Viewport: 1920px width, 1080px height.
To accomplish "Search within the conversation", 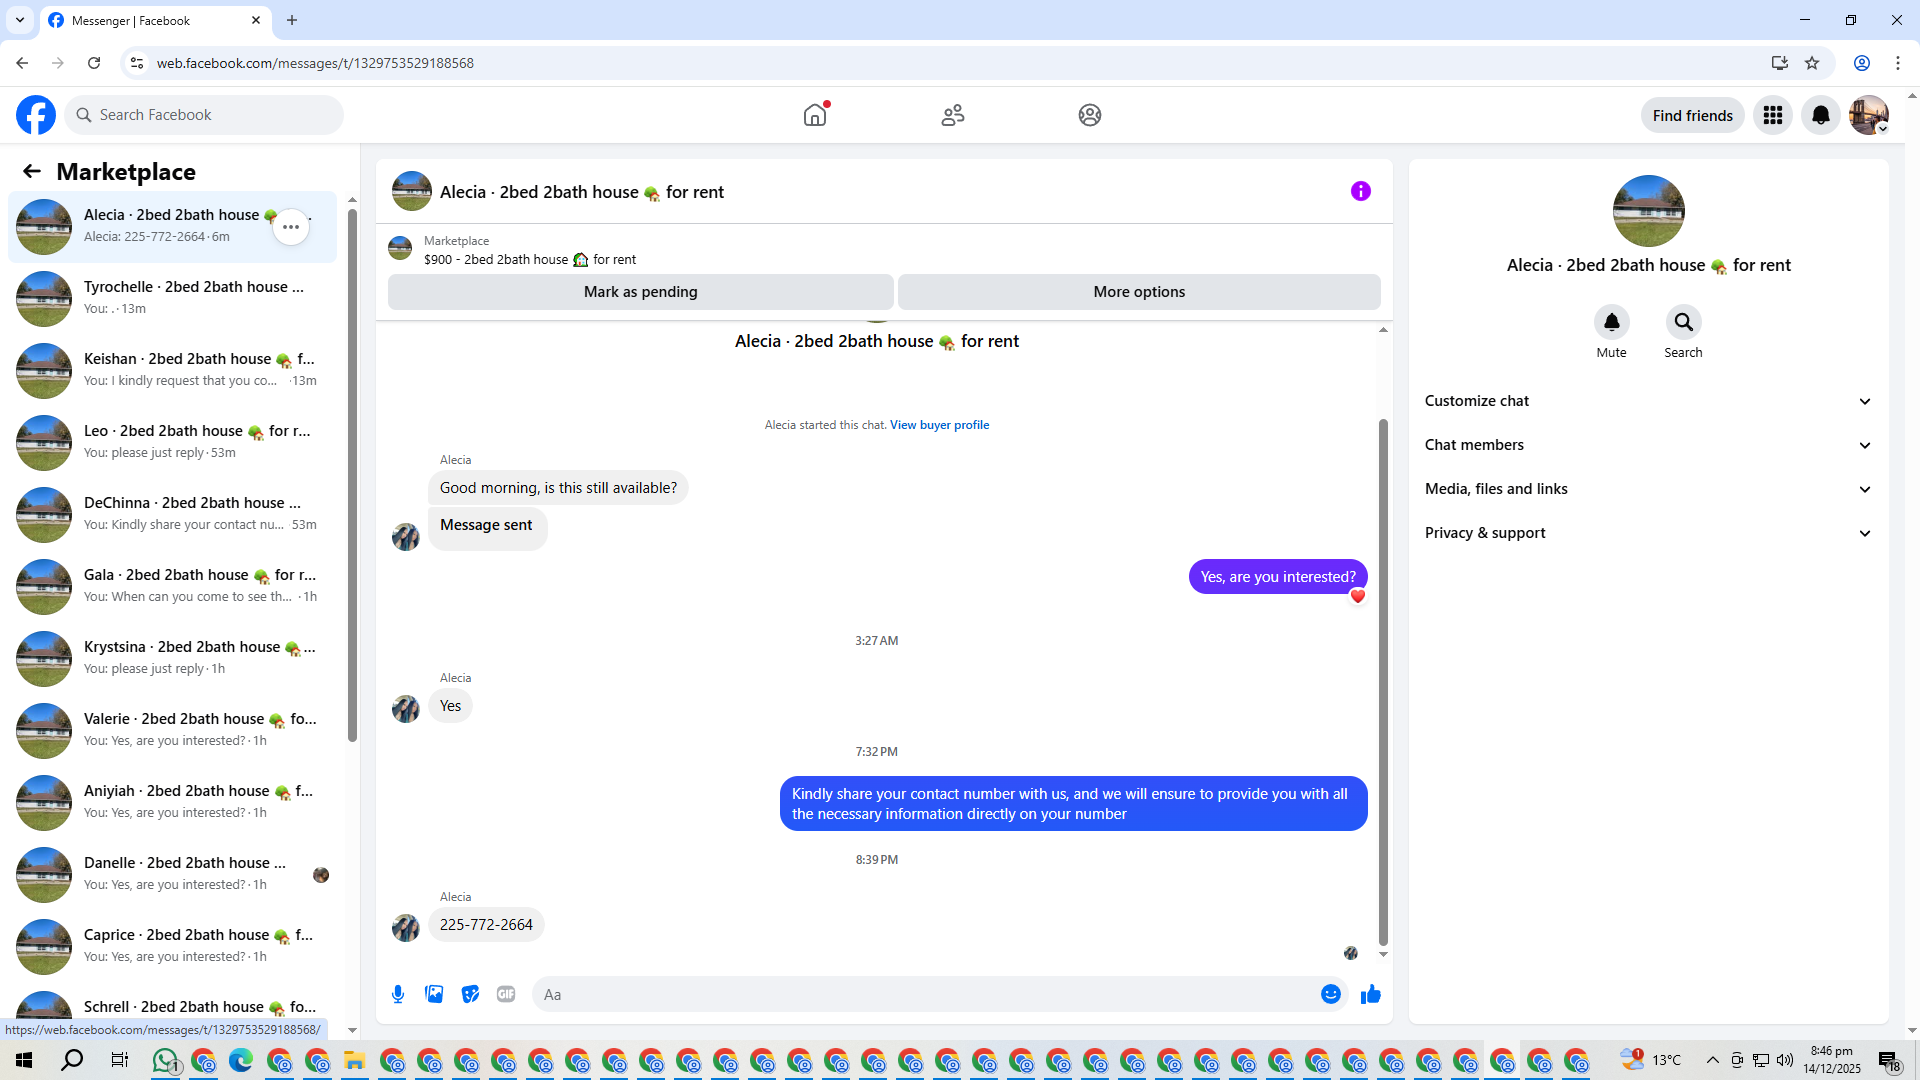I will click(x=1683, y=322).
